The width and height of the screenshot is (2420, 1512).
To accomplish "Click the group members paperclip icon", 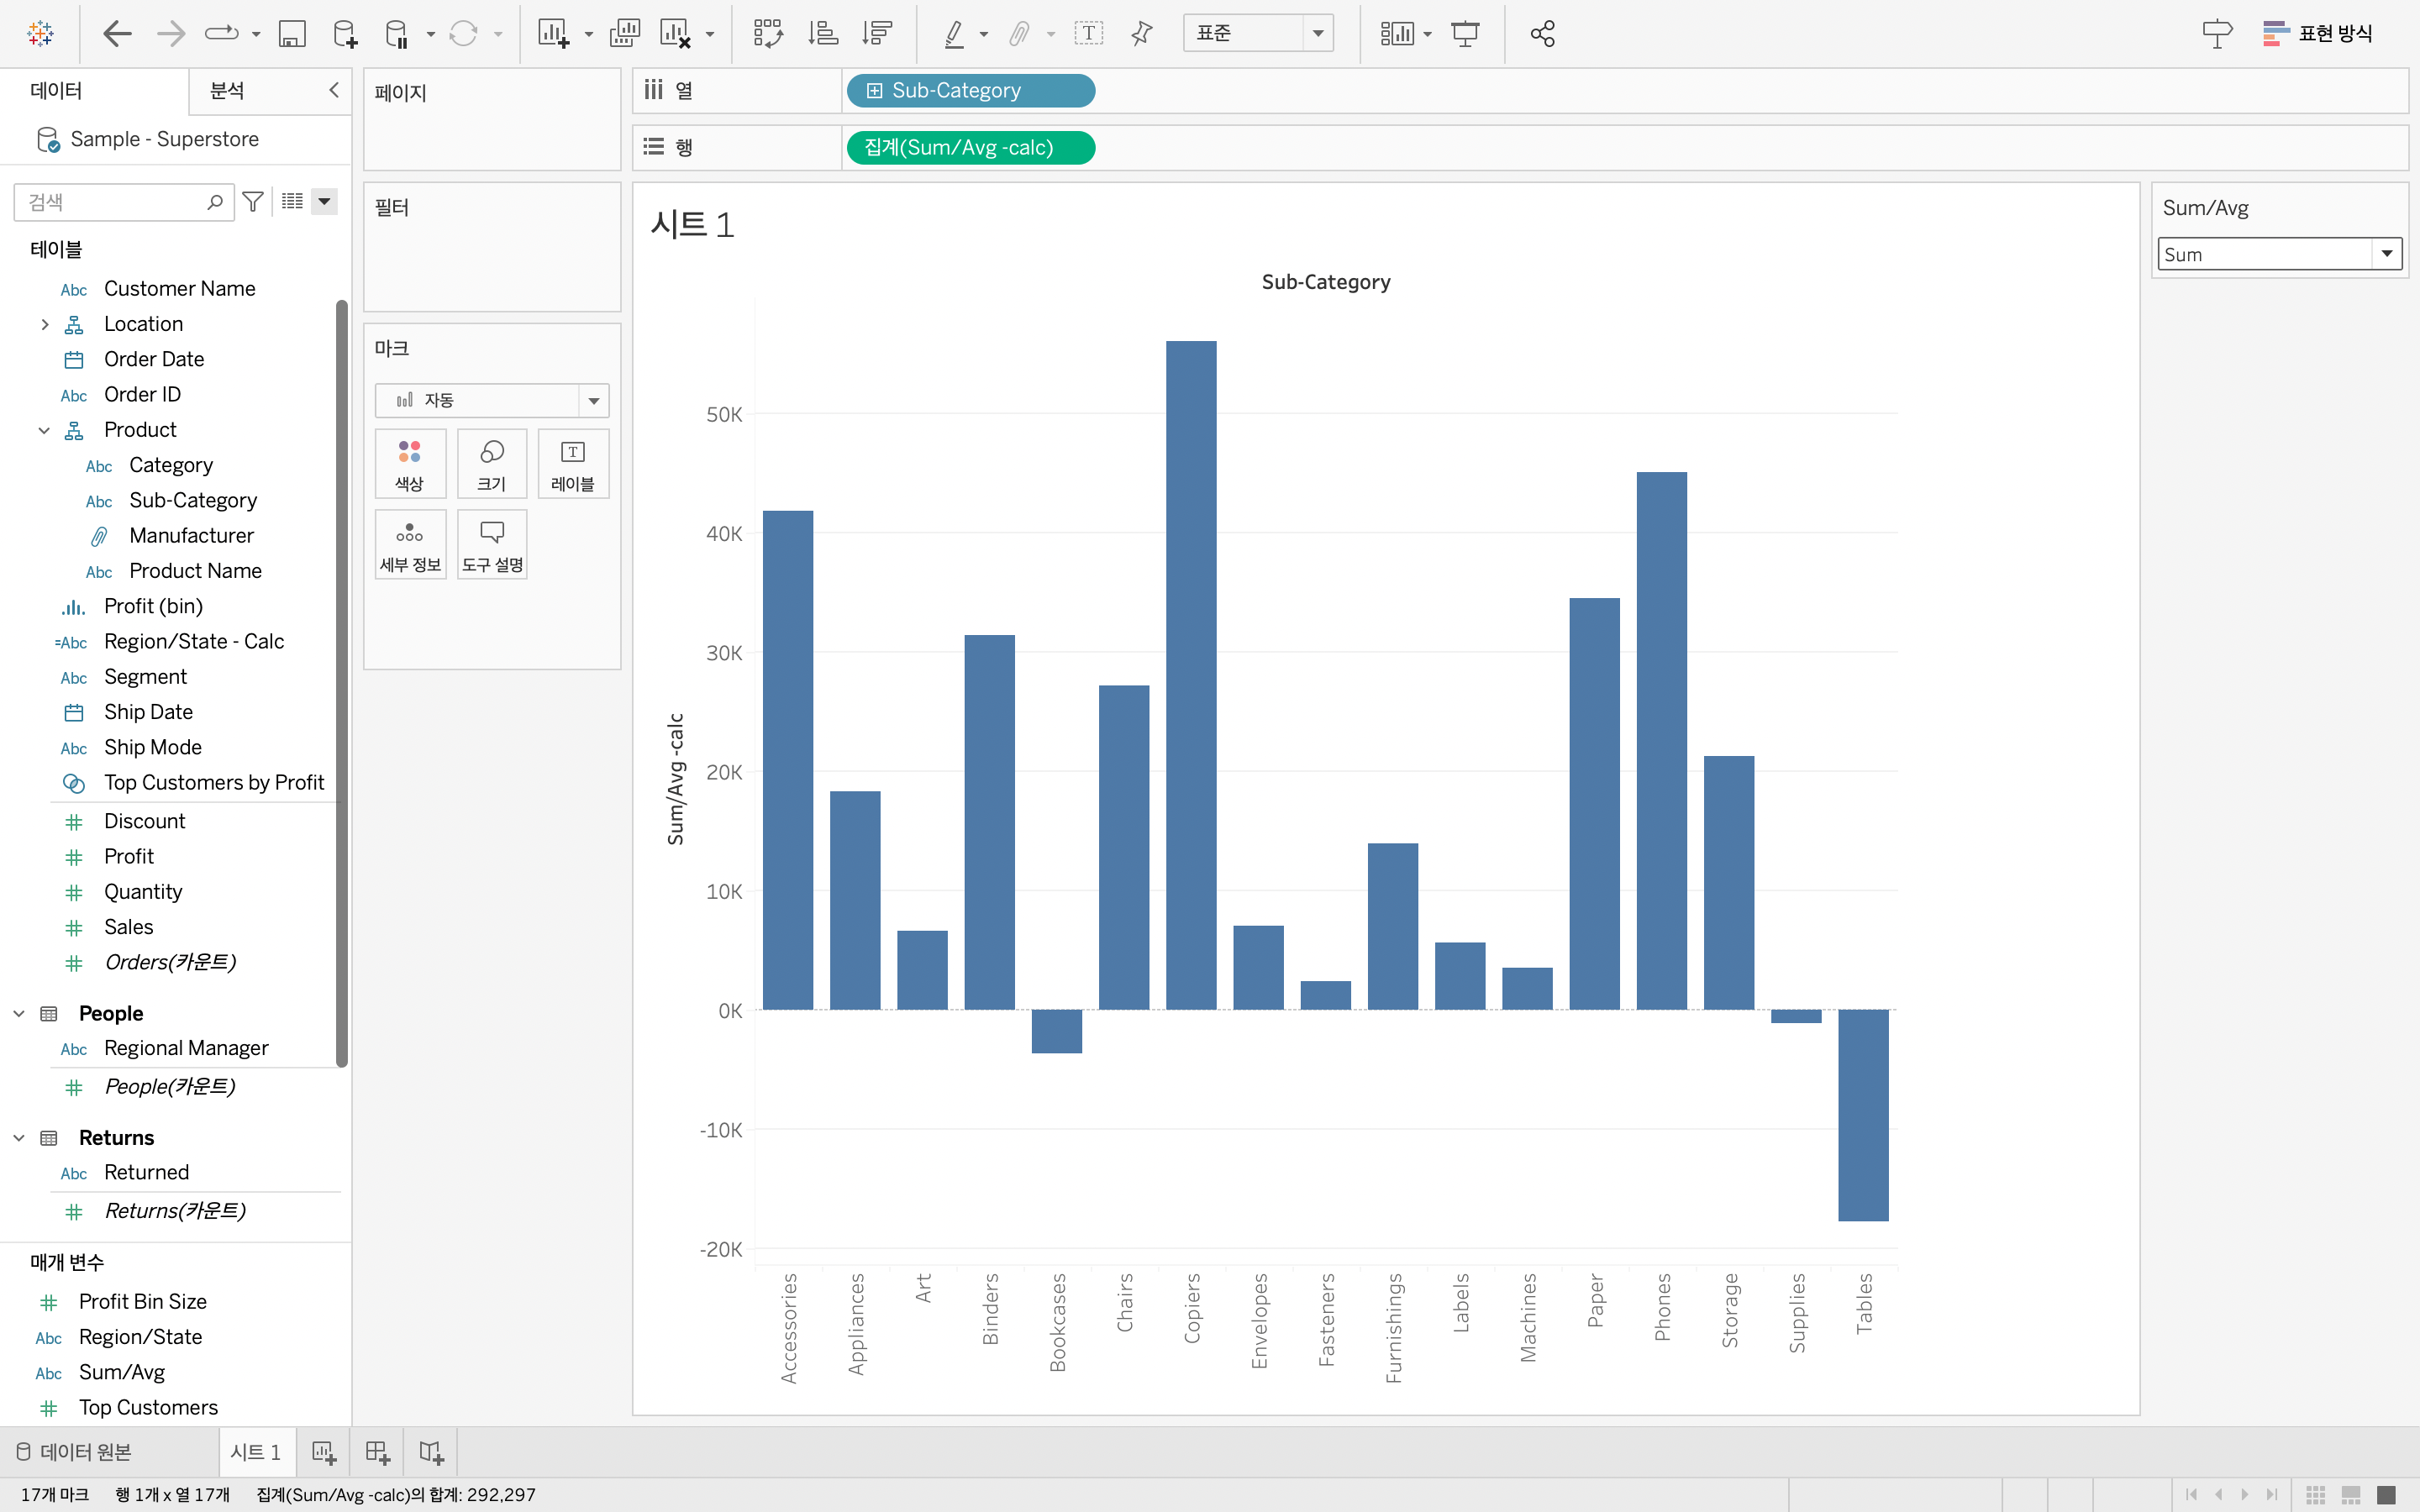I will [x=1019, y=34].
